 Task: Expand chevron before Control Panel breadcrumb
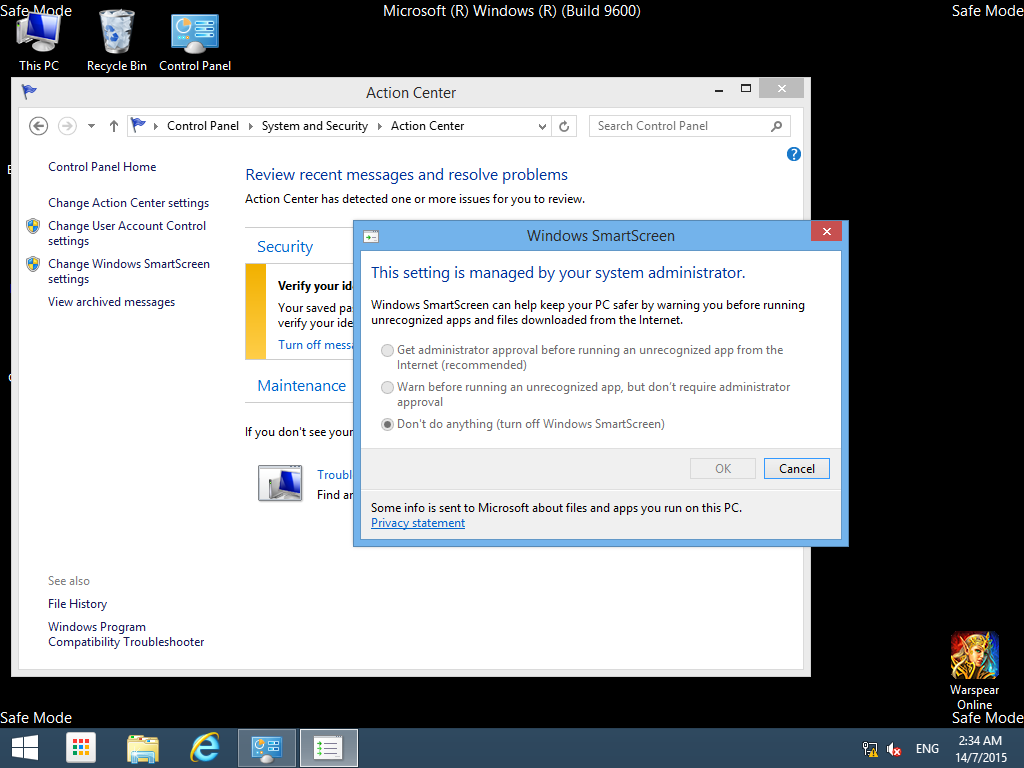pyautogui.click(x=155, y=126)
